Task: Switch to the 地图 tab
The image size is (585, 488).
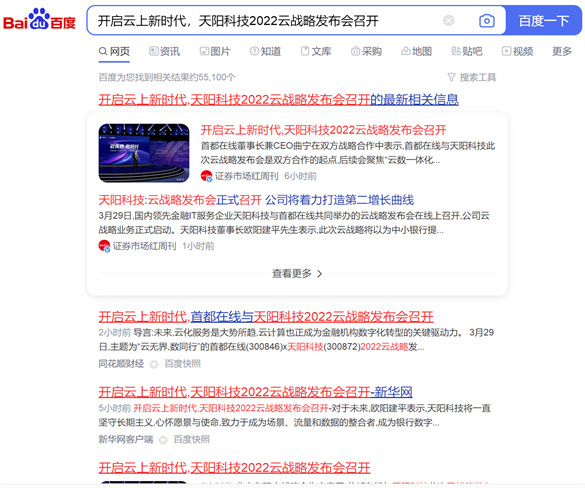Action: click(416, 51)
